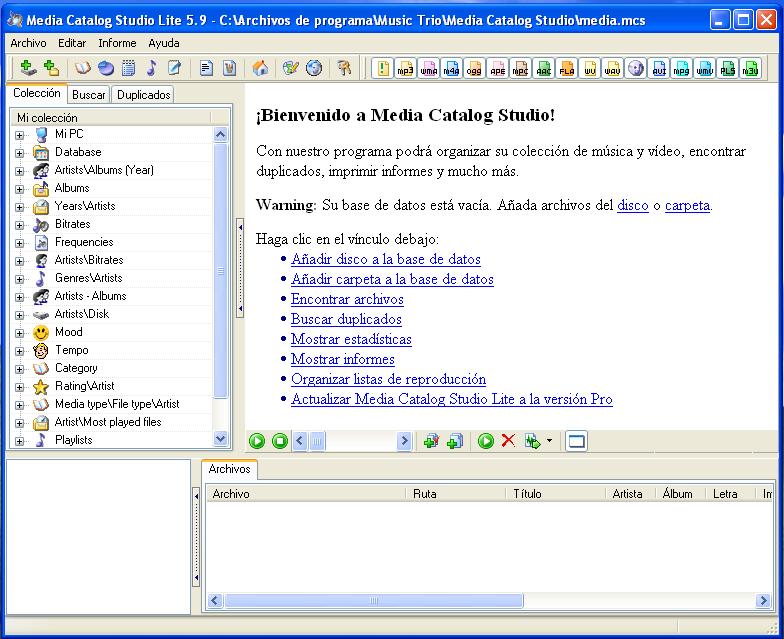The height and width of the screenshot is (639, 784).
Task: Toggle the mp3 file type filter
Action: point(406,68)
